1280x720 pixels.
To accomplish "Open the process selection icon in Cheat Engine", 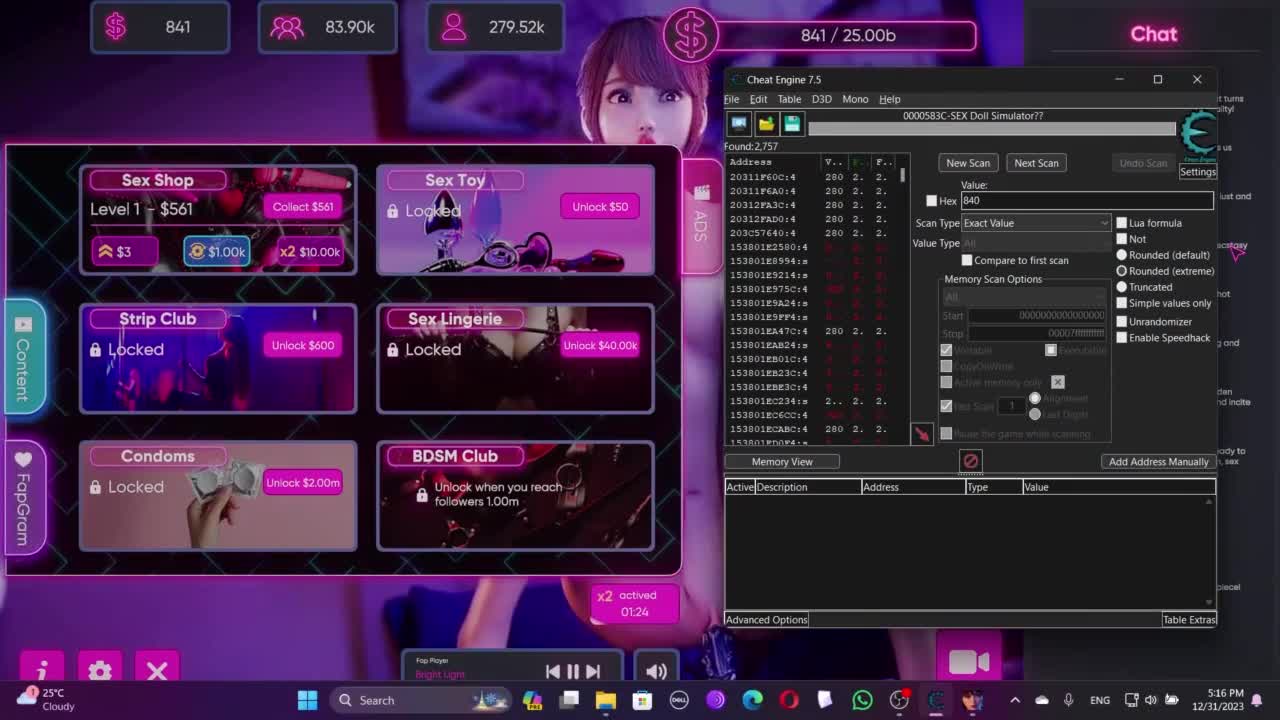I will pos(739,123).
